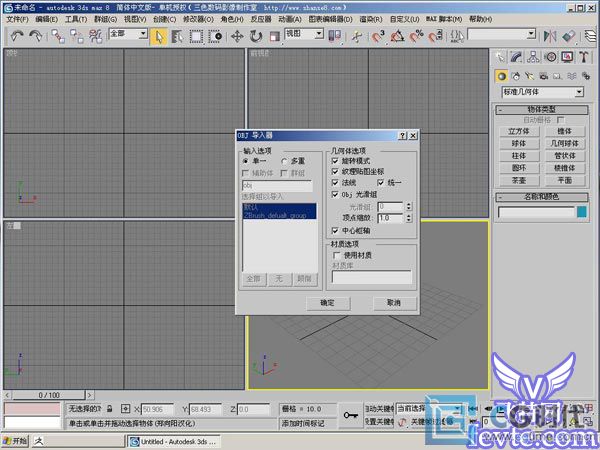The width and height of the screenshot is (600, 450).
Task: Toggle the 纹理贴图坐标 checkbox
Action: click(335, 171)
